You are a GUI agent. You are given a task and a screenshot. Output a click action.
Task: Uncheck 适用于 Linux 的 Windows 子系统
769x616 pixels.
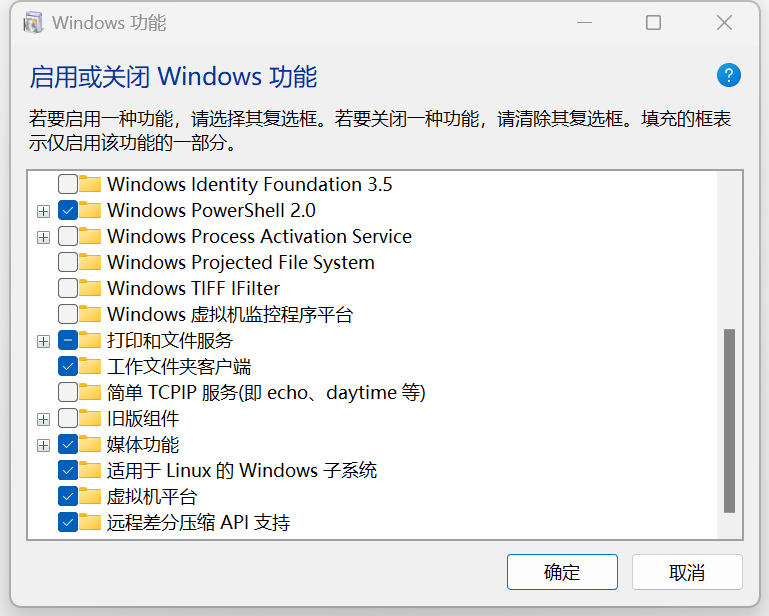click(68, 470)
